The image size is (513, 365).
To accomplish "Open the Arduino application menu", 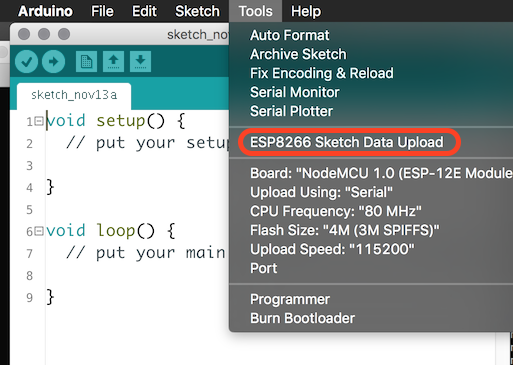I will (45, 11).
